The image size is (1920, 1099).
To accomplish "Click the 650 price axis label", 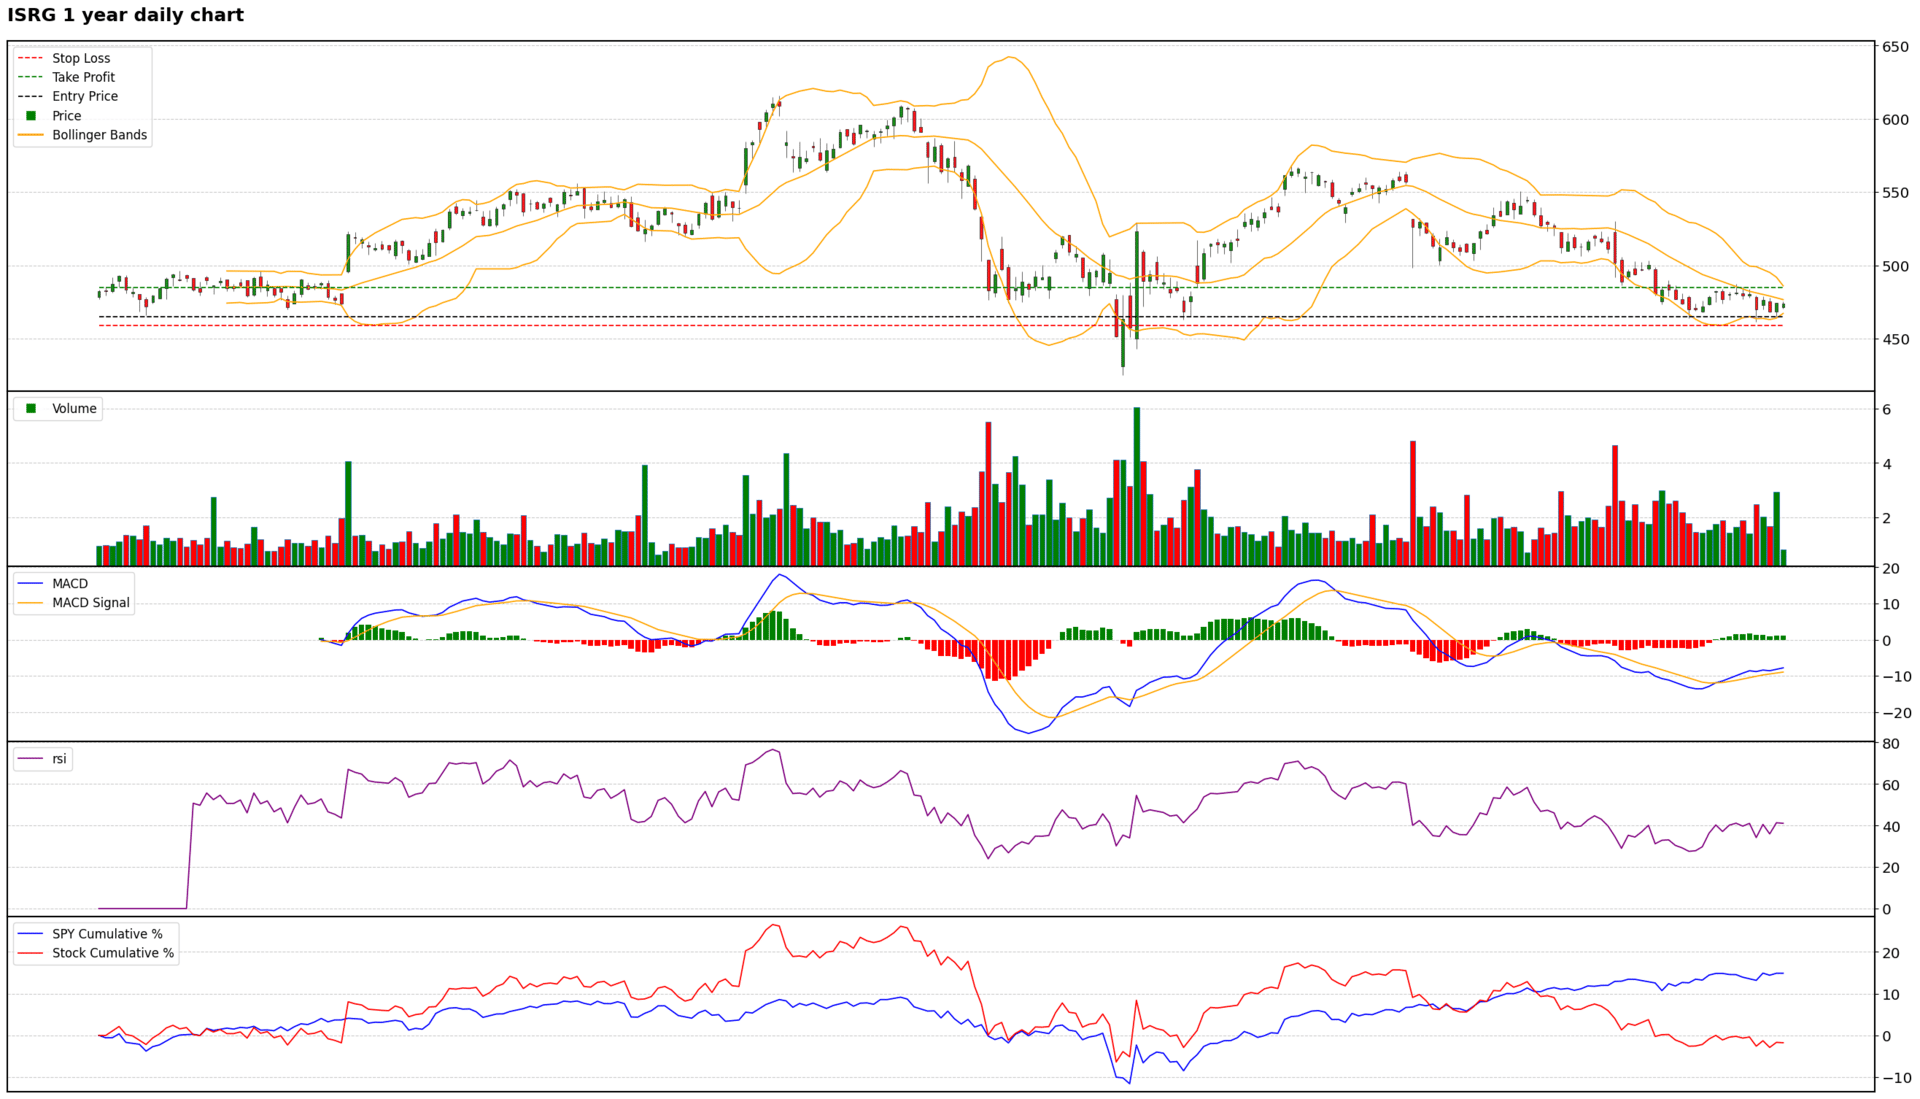I will [1895, 47].
